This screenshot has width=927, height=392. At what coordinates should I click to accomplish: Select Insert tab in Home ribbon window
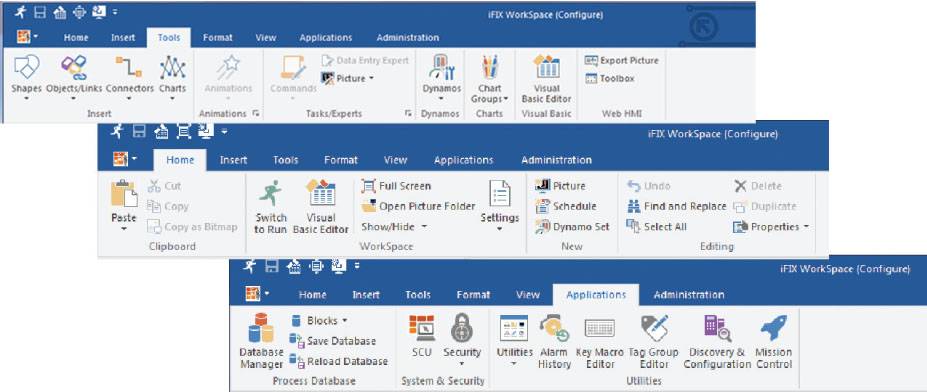pyautogui.click(x=234, y=160)
